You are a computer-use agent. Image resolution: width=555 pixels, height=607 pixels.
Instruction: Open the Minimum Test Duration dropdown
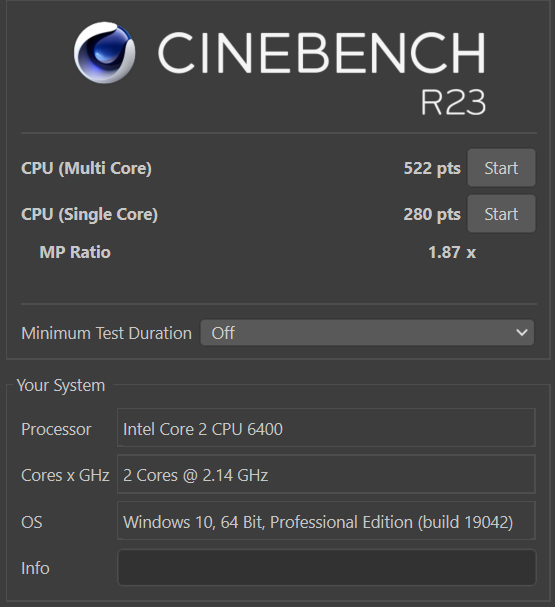click(x=367, y=333)
